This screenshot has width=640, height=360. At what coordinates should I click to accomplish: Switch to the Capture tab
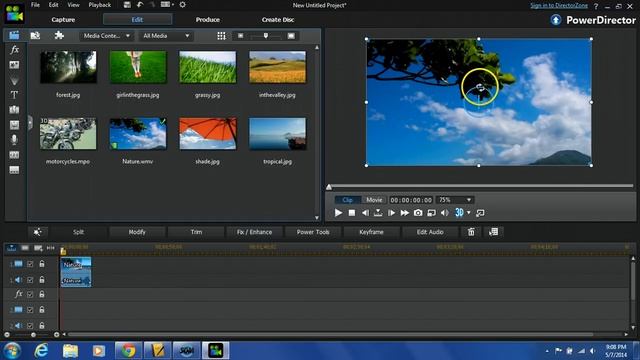click(63, 20)
